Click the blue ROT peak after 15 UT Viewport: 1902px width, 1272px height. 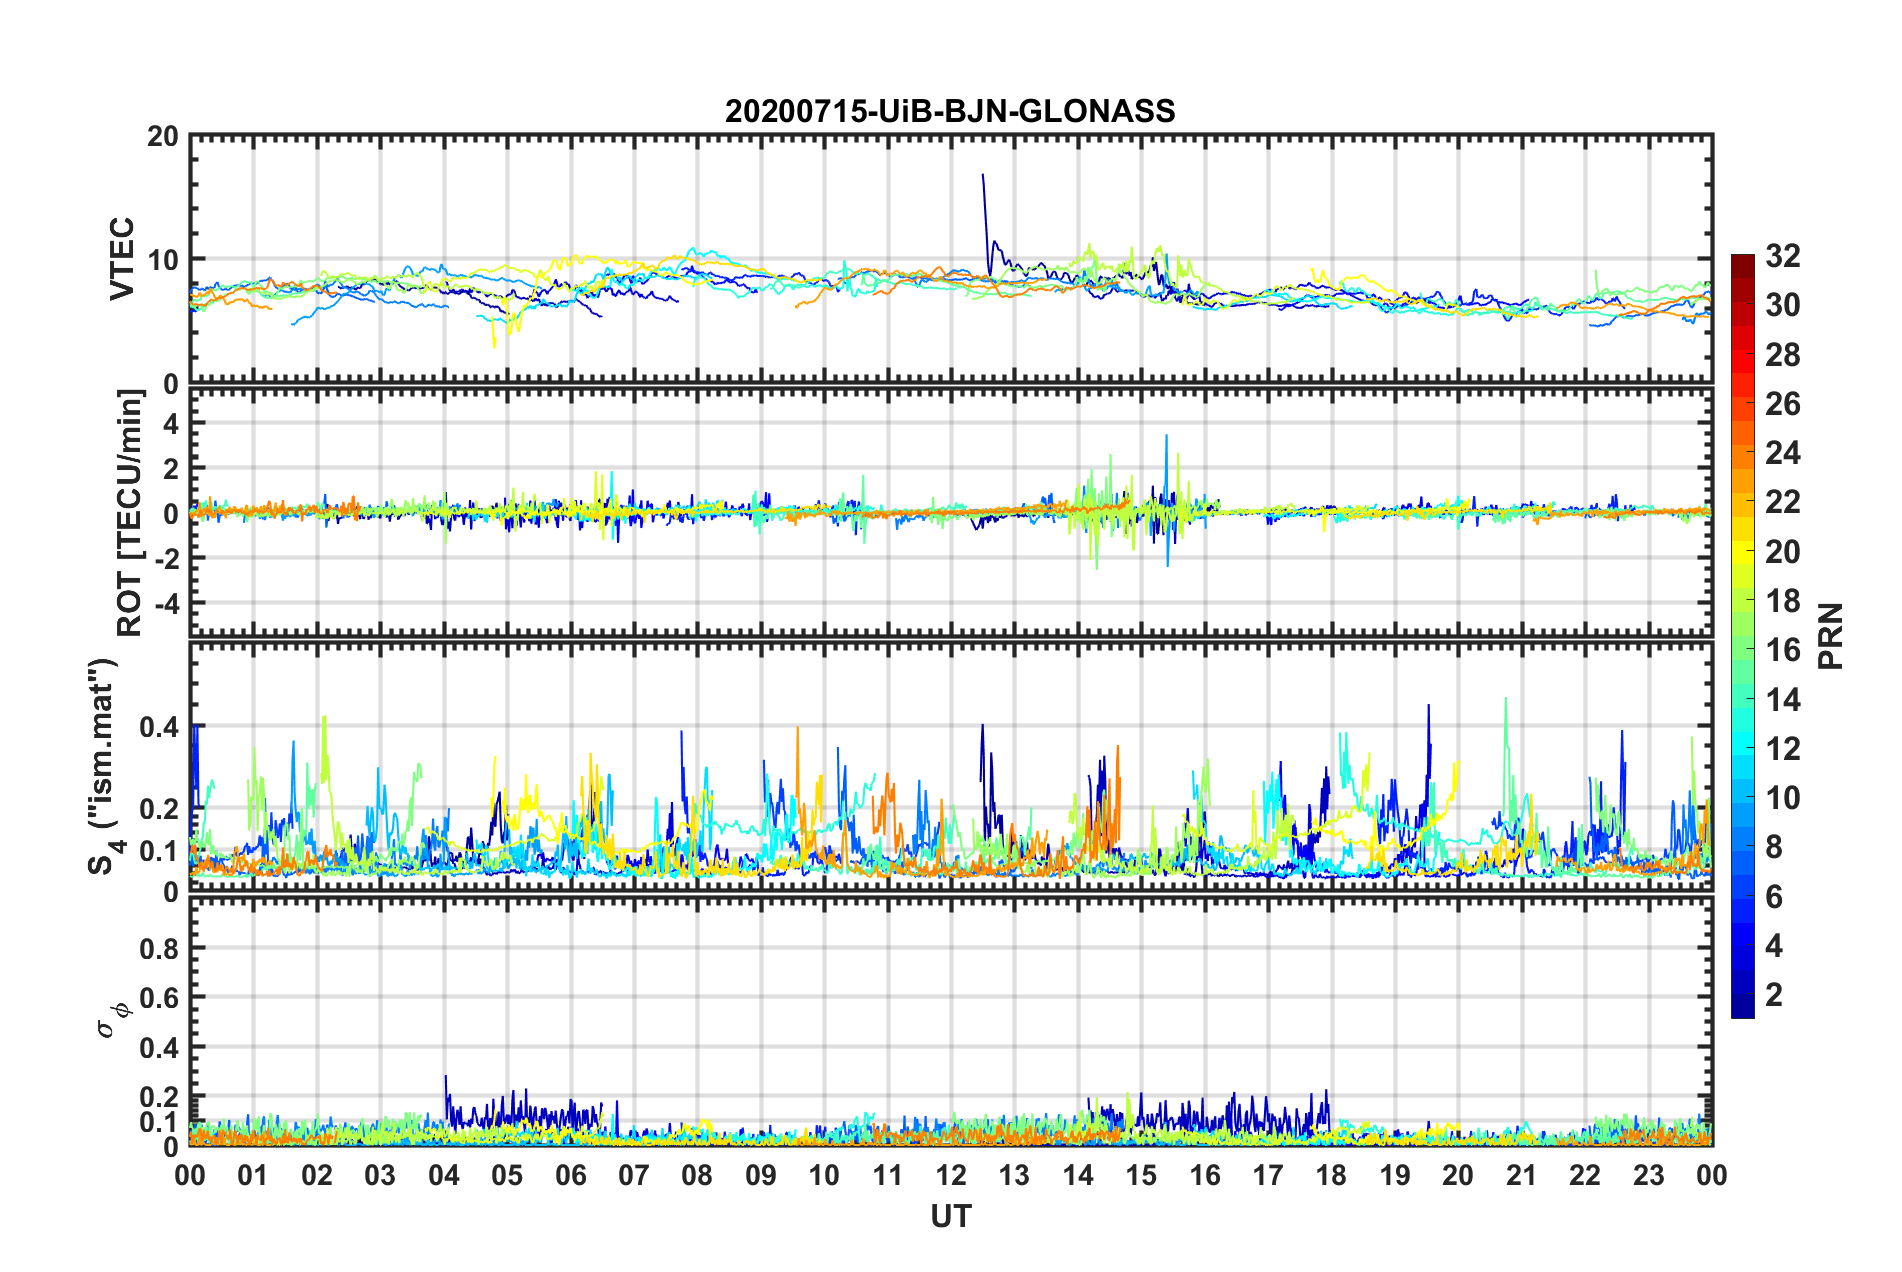coord(1166,500)
